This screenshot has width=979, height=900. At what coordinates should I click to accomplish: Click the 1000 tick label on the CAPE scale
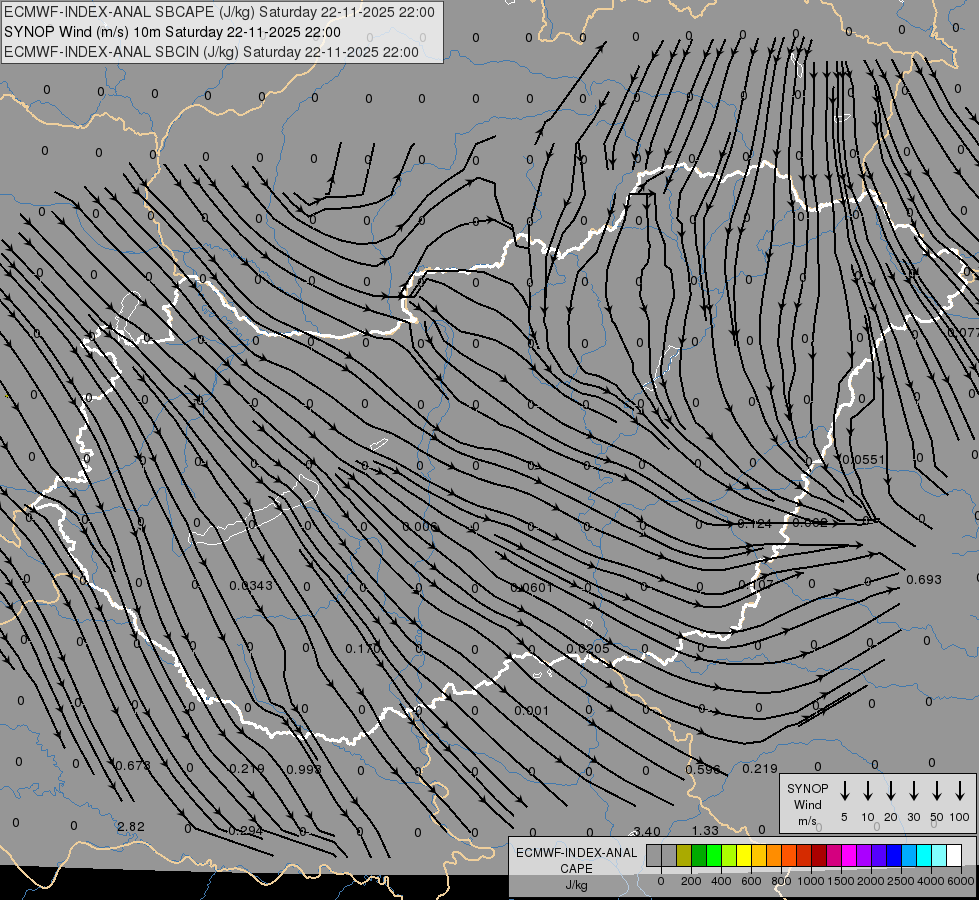tap(810, 881)
